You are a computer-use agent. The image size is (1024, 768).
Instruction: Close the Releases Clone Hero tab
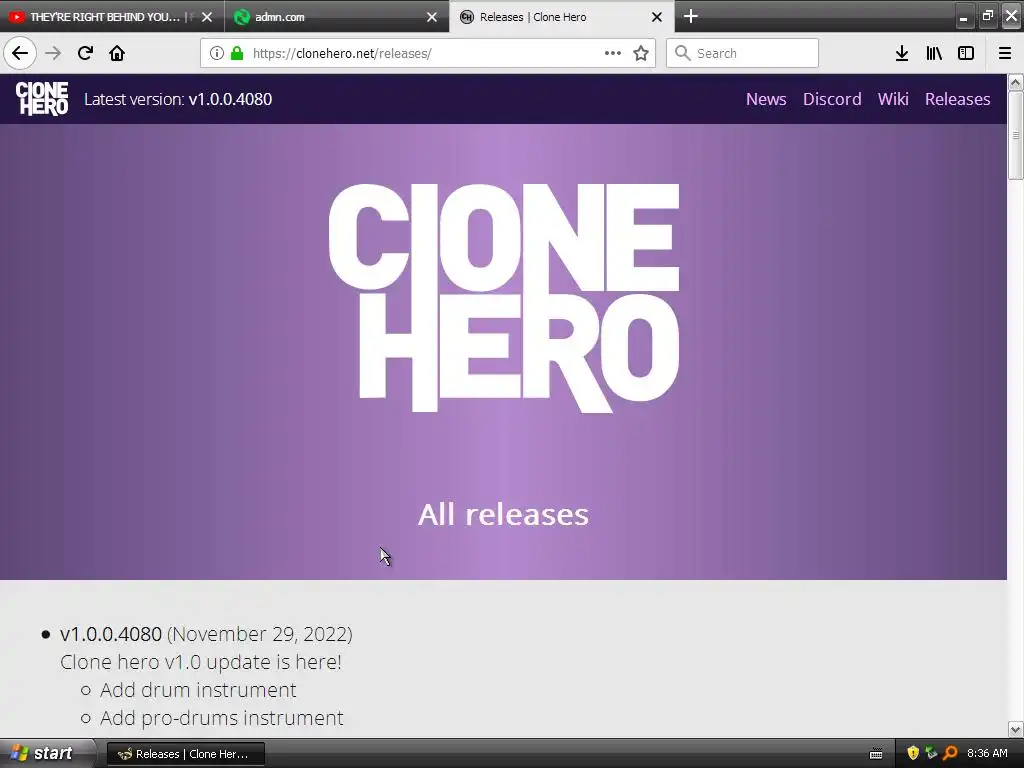tap(657, 17)
